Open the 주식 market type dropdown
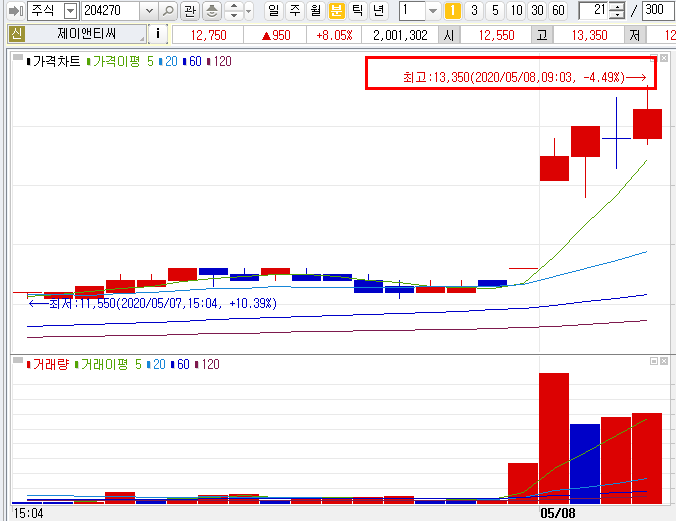Screen dimensions: 676x521 pyautogui.click(x=70, y=11)
